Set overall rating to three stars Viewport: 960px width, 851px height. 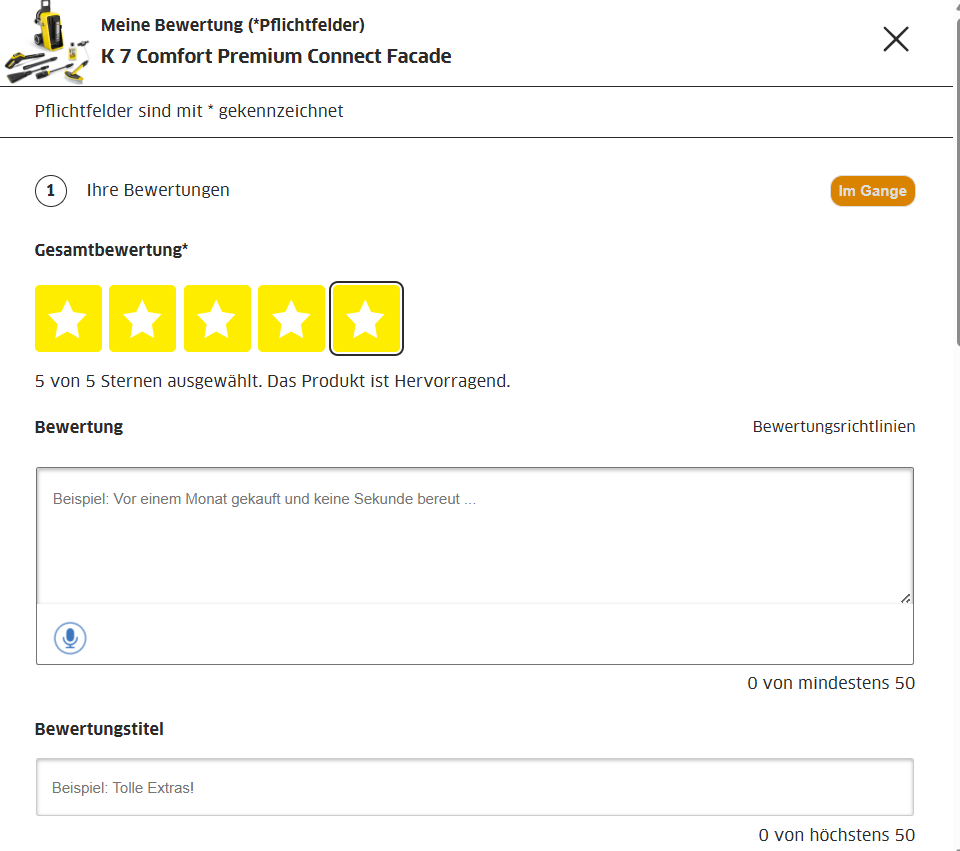(x=217, y=318)
